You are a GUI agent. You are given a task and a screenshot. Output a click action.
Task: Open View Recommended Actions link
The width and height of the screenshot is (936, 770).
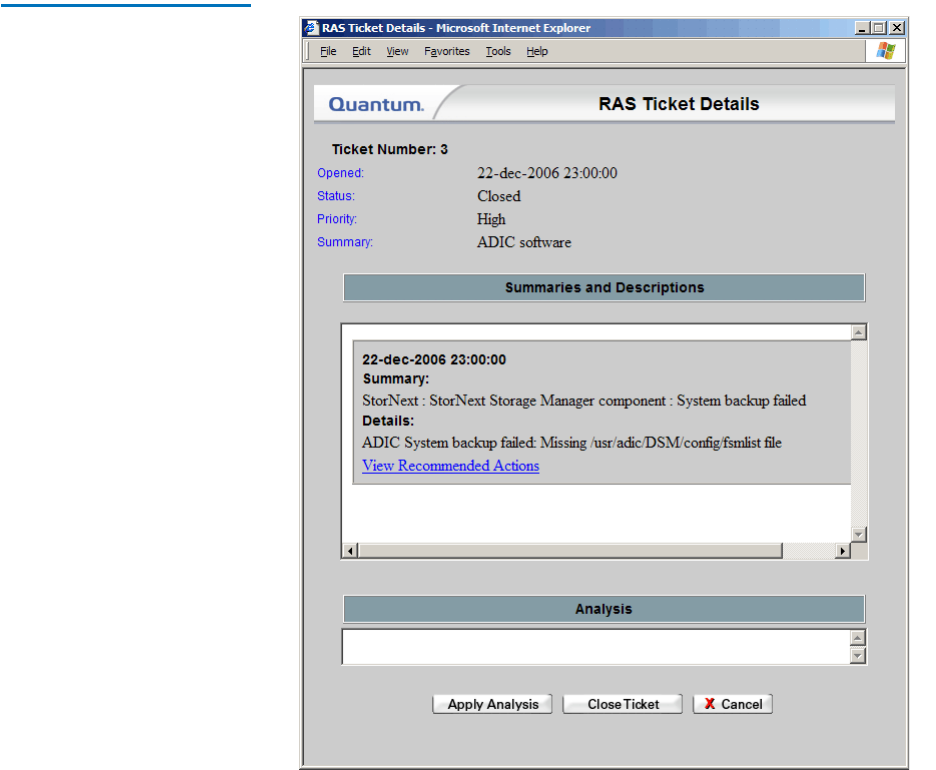click(x=450, y=466)
